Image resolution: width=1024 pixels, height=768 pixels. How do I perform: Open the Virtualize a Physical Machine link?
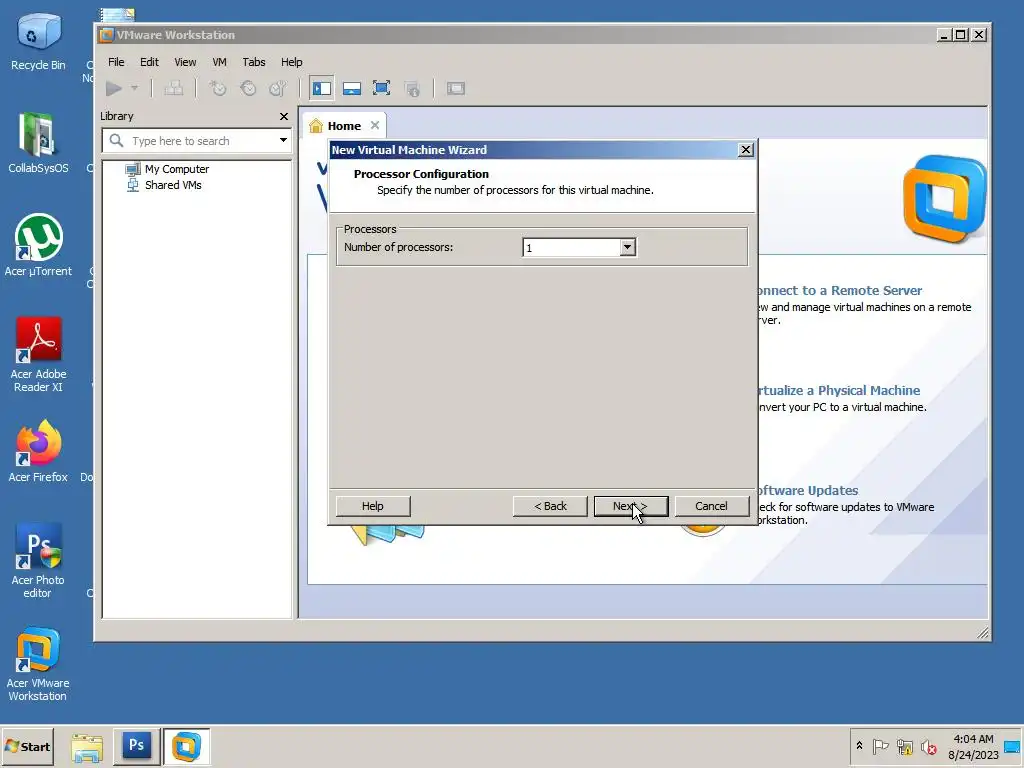tap(839, 391)
